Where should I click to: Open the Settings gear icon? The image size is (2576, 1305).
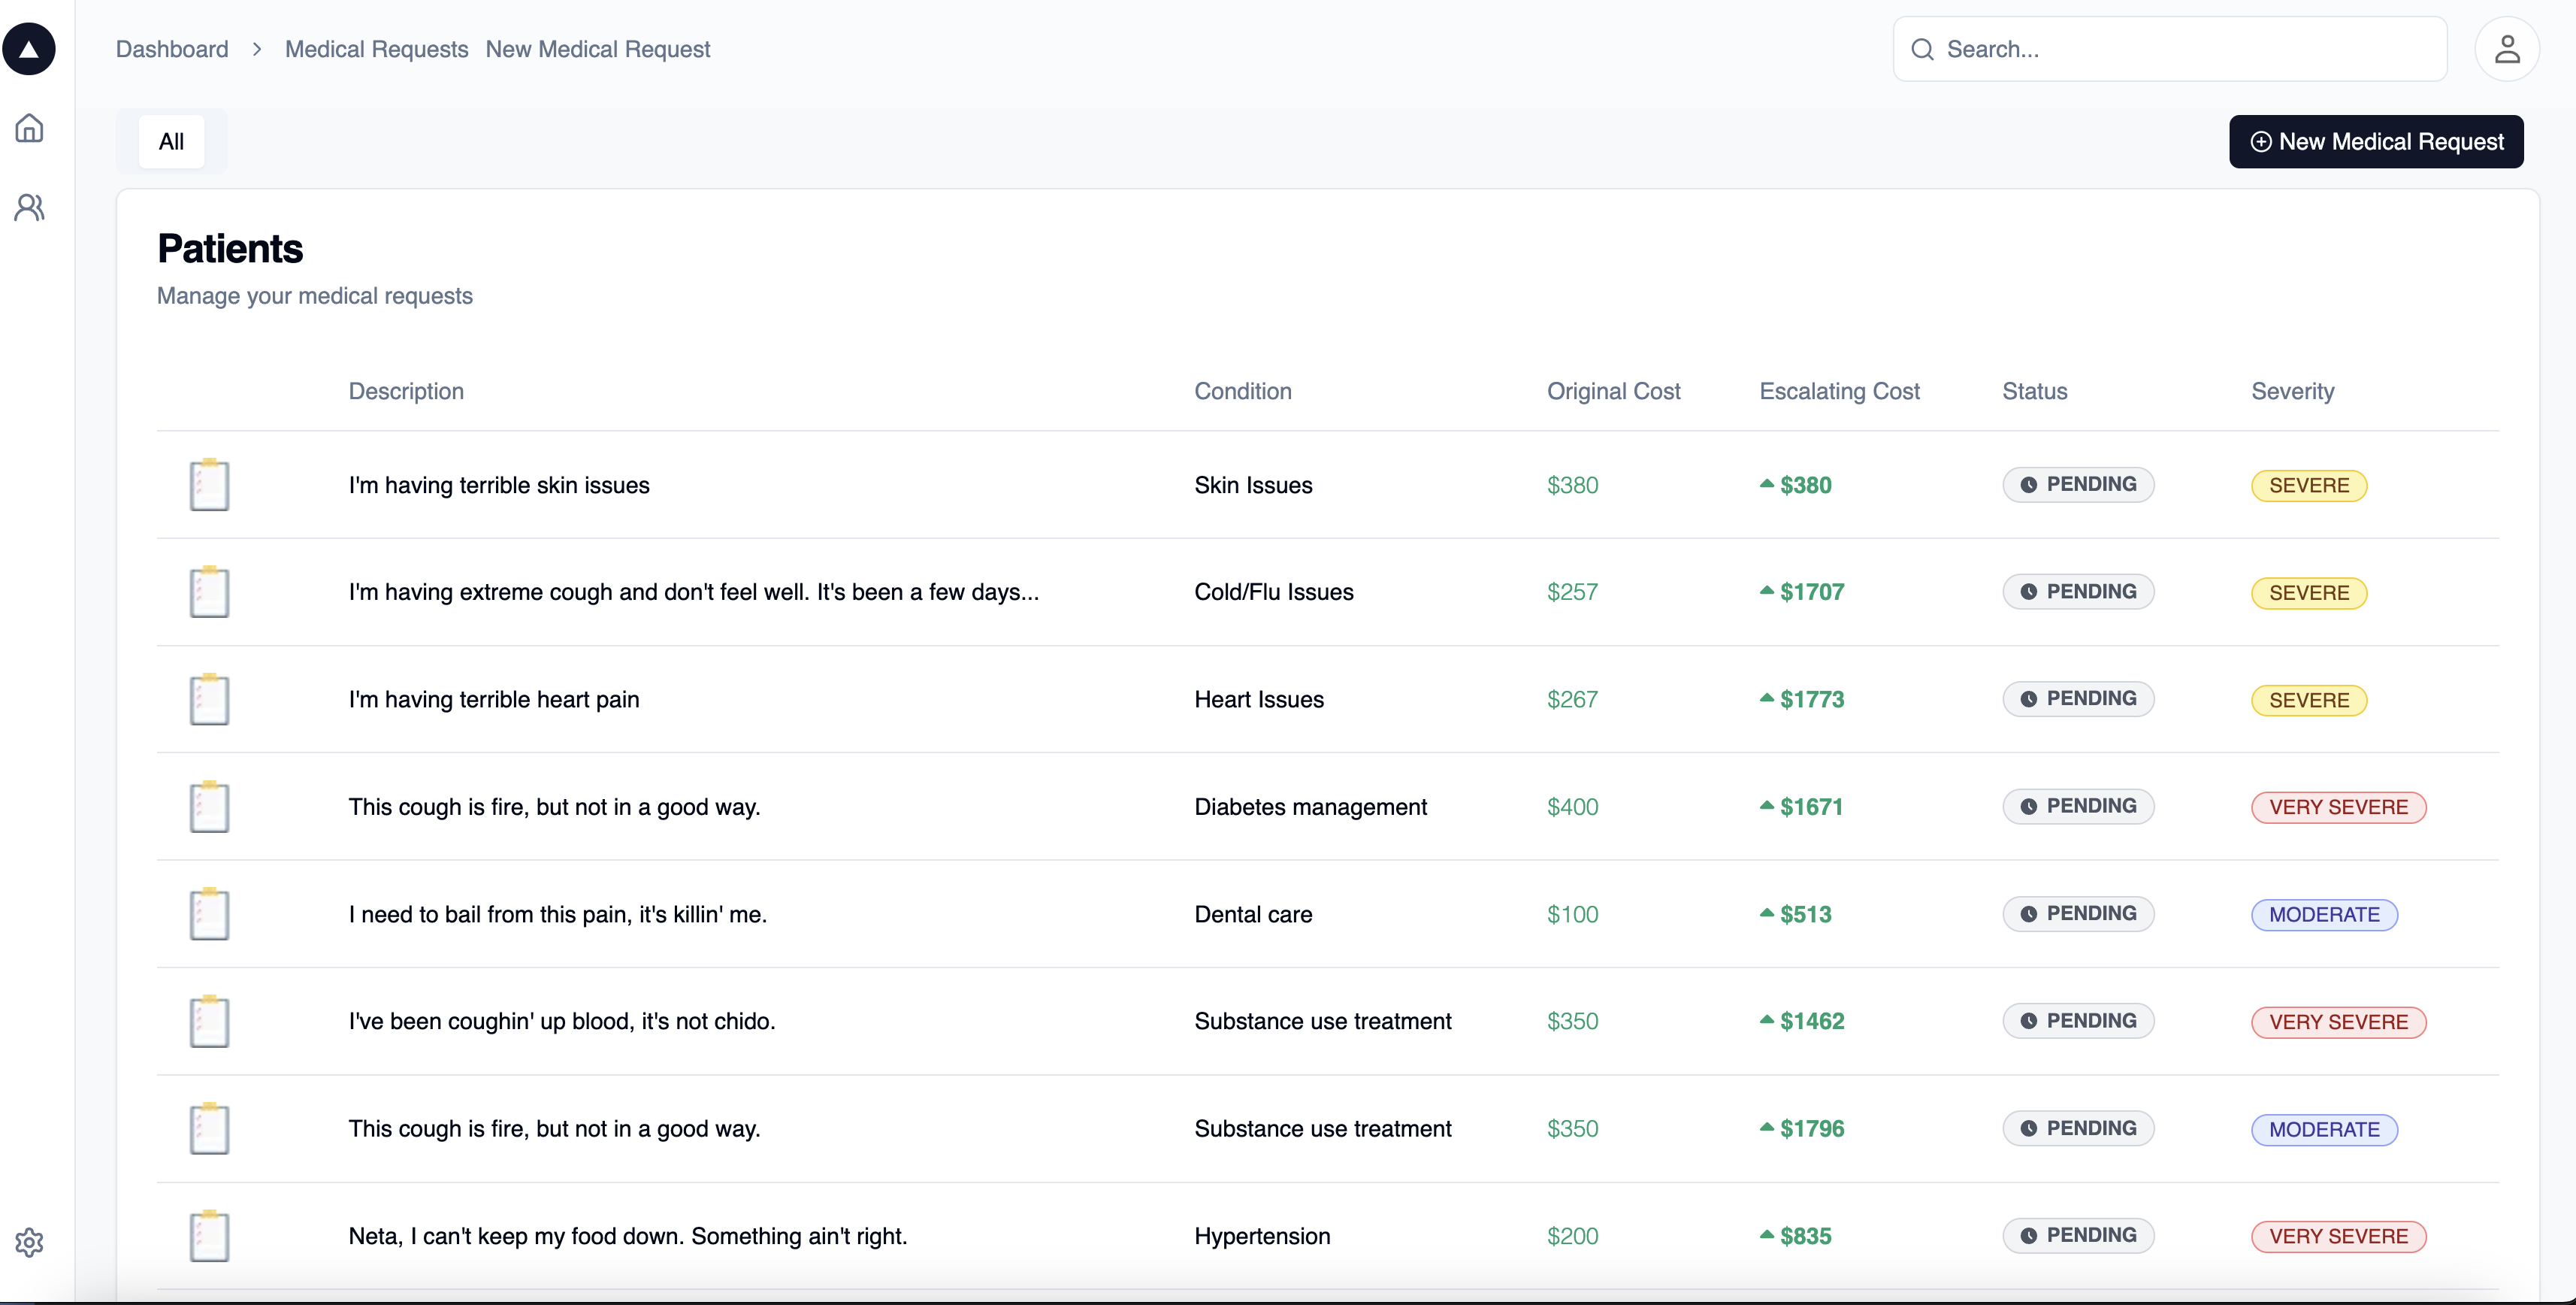29,1242
